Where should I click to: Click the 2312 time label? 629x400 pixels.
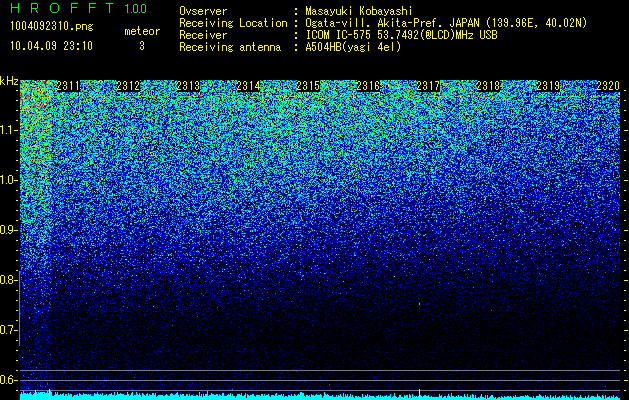click(x=128, y=86)
